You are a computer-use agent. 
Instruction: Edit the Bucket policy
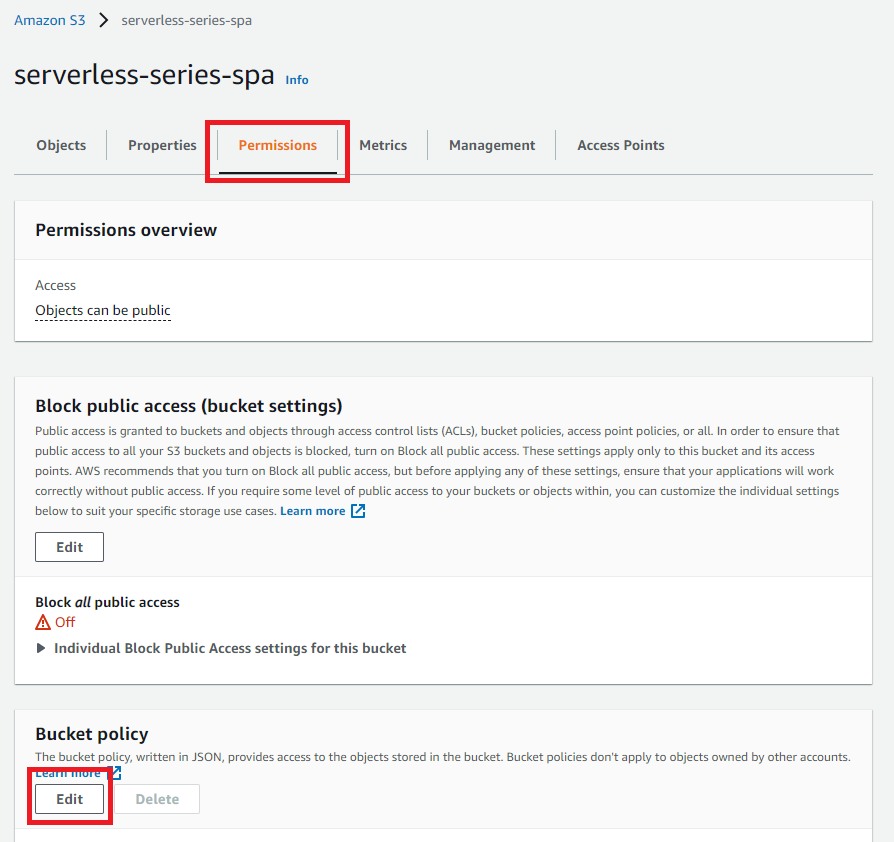[69, 799]
